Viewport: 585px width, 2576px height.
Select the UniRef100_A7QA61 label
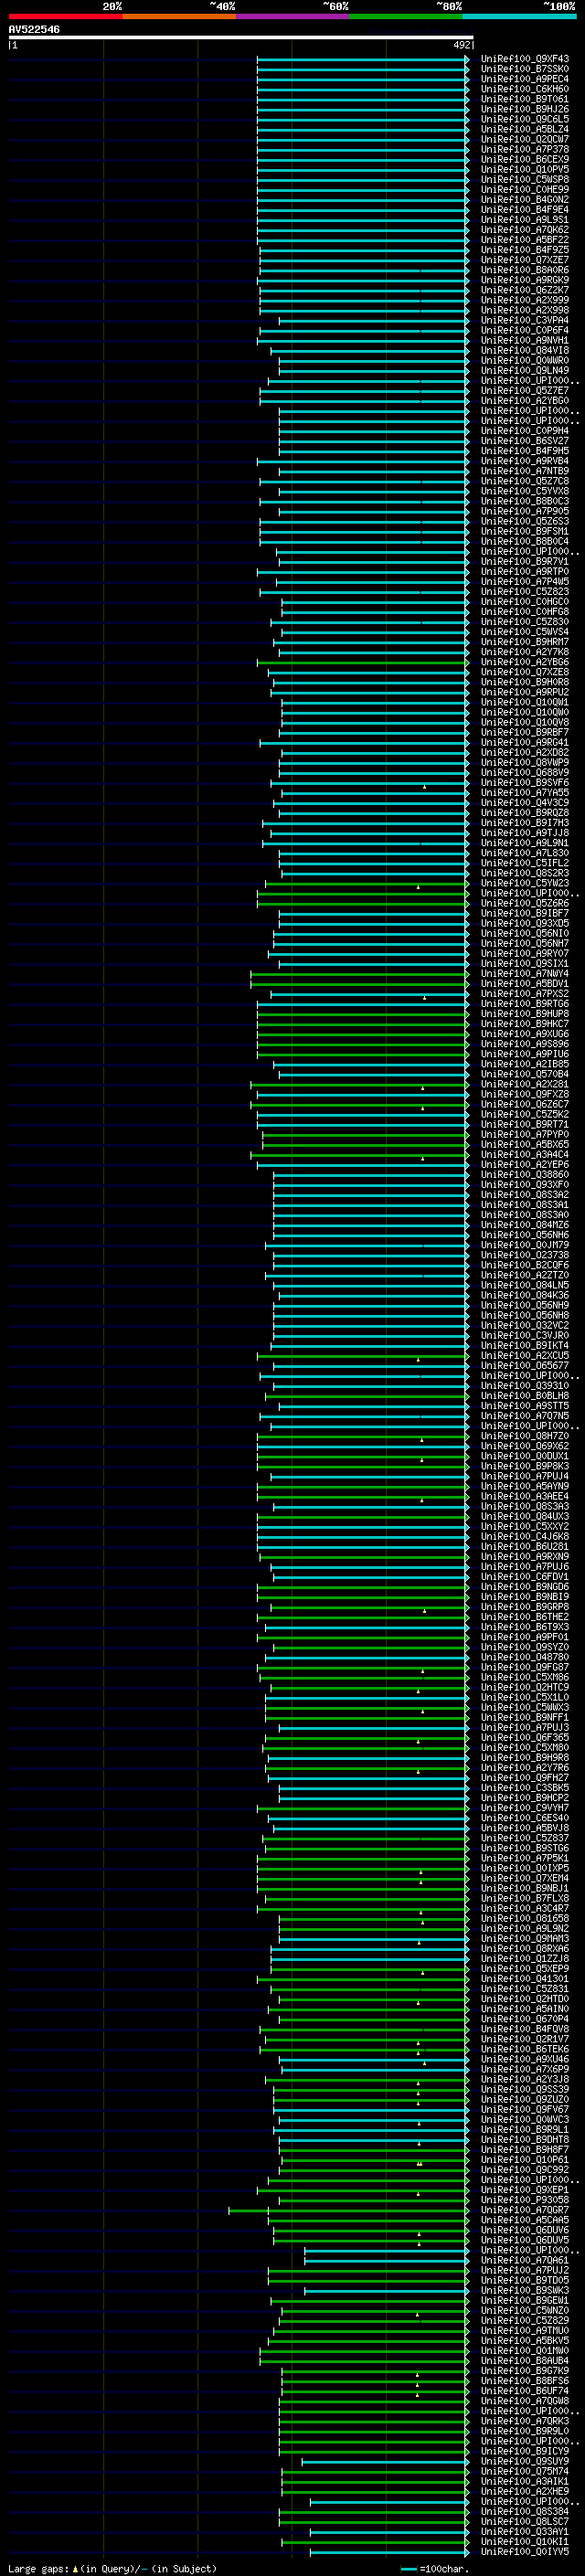tap(525, 2260)
